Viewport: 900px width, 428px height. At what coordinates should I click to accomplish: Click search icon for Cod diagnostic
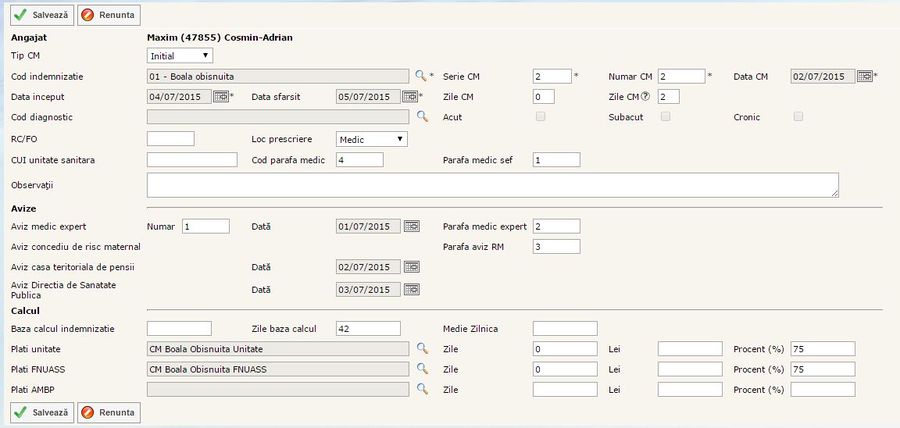click(421, 118)
